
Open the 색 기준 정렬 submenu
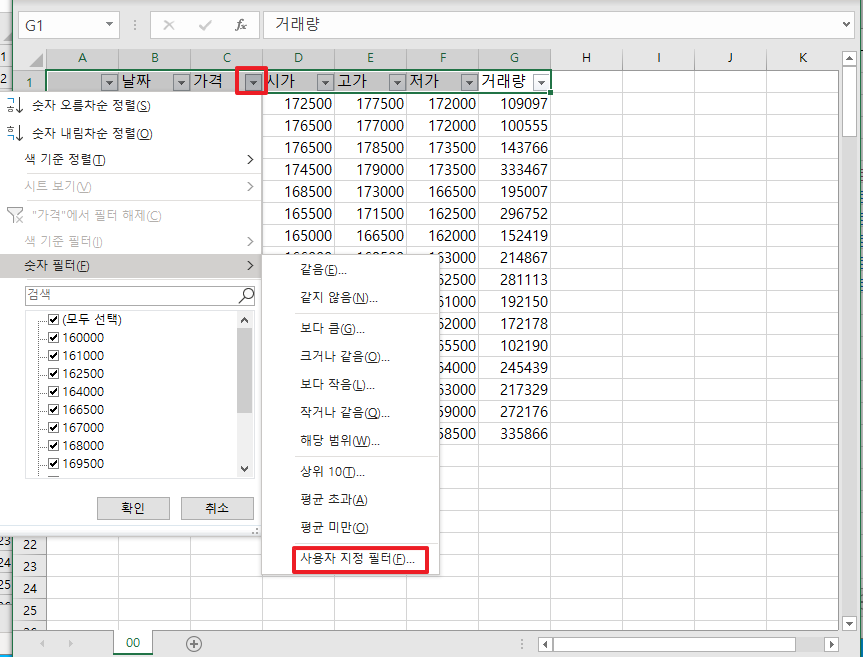pos(130,160)
